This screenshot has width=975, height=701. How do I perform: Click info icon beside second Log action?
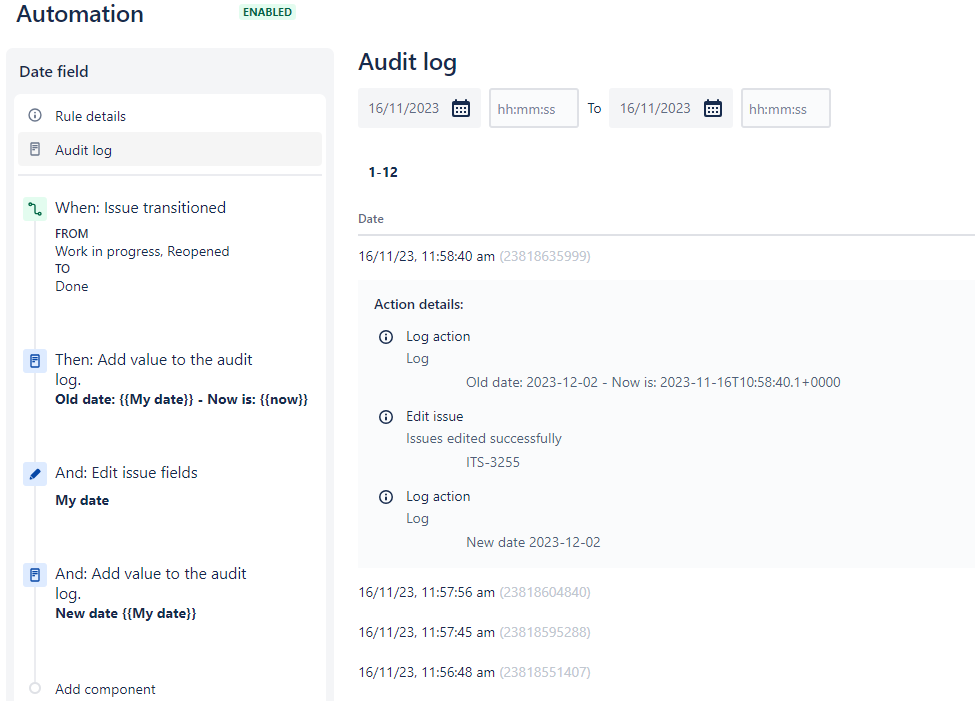tap(386, 497)
